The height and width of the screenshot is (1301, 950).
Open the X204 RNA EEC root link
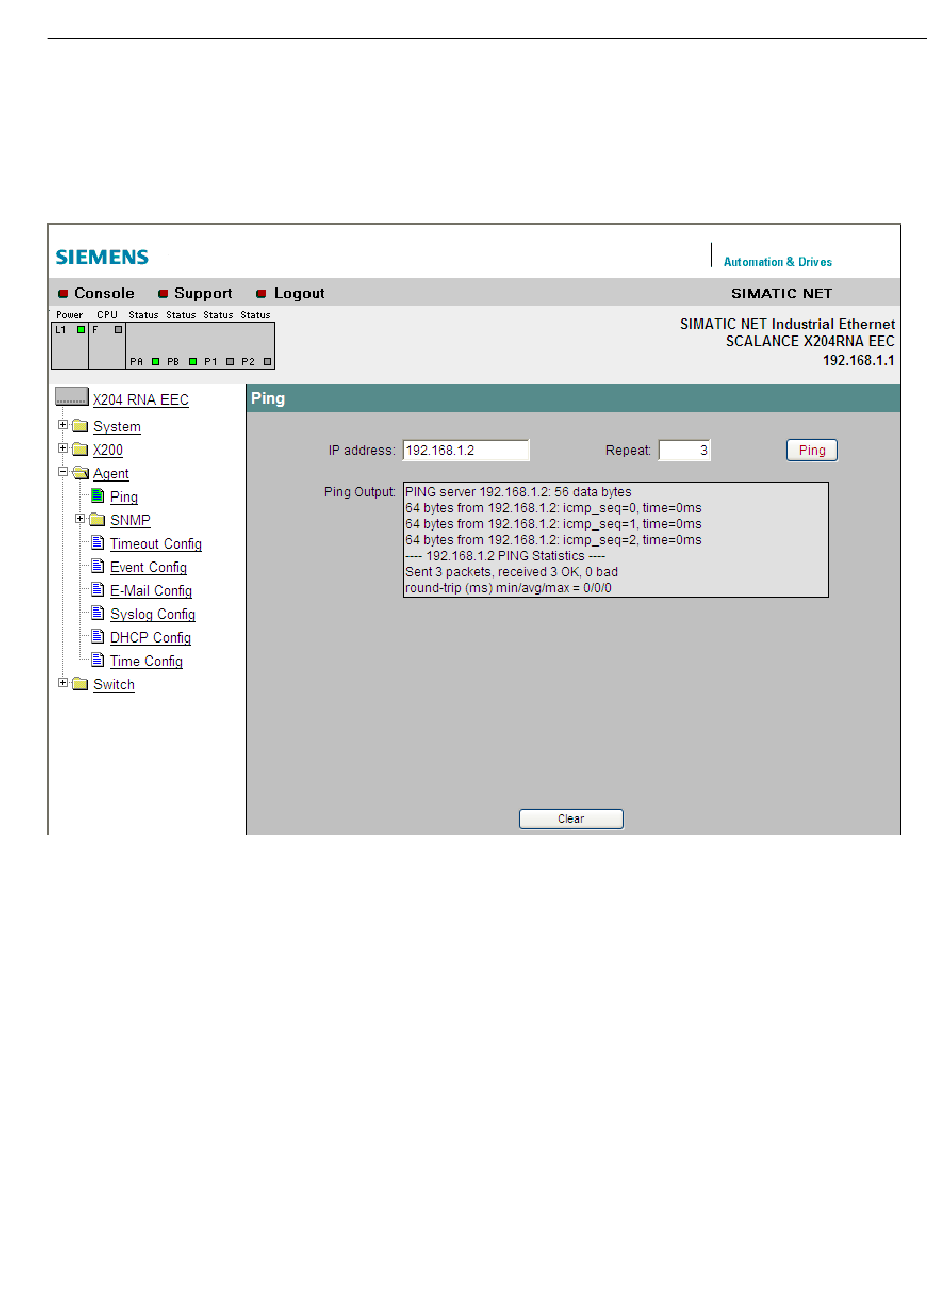pyautogui.click(x=141, y=399)
